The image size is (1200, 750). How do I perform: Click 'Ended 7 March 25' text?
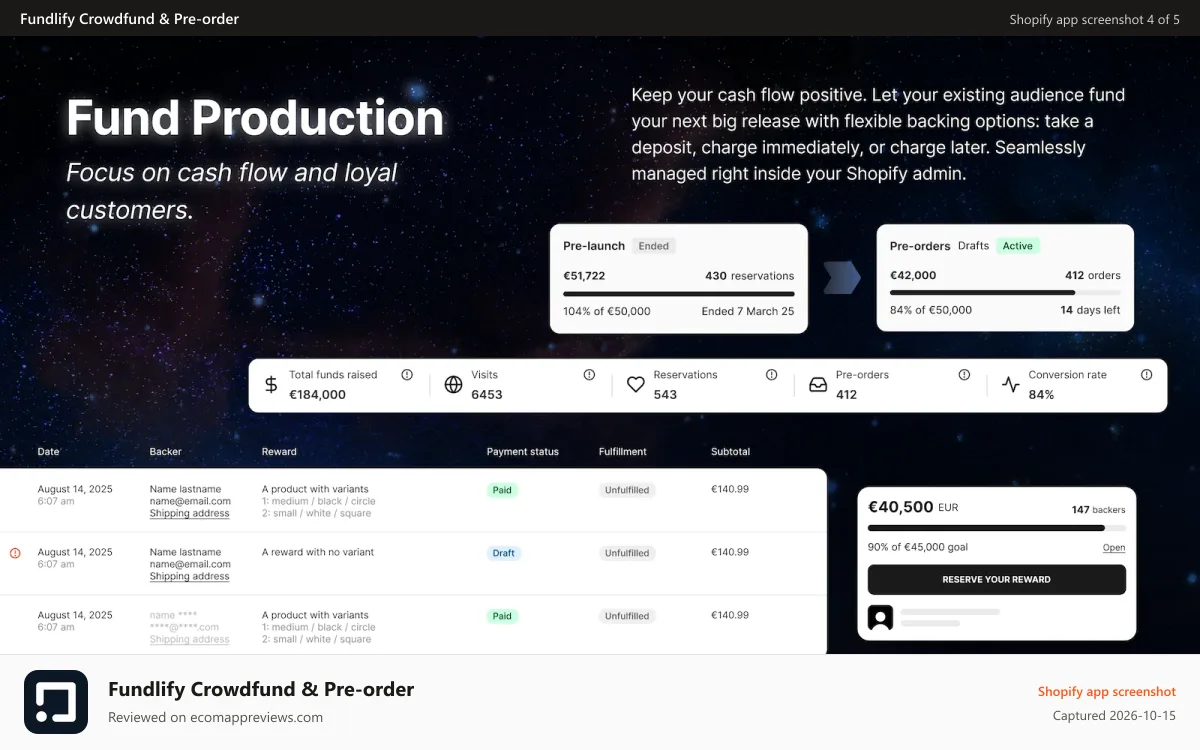(748, 311)
